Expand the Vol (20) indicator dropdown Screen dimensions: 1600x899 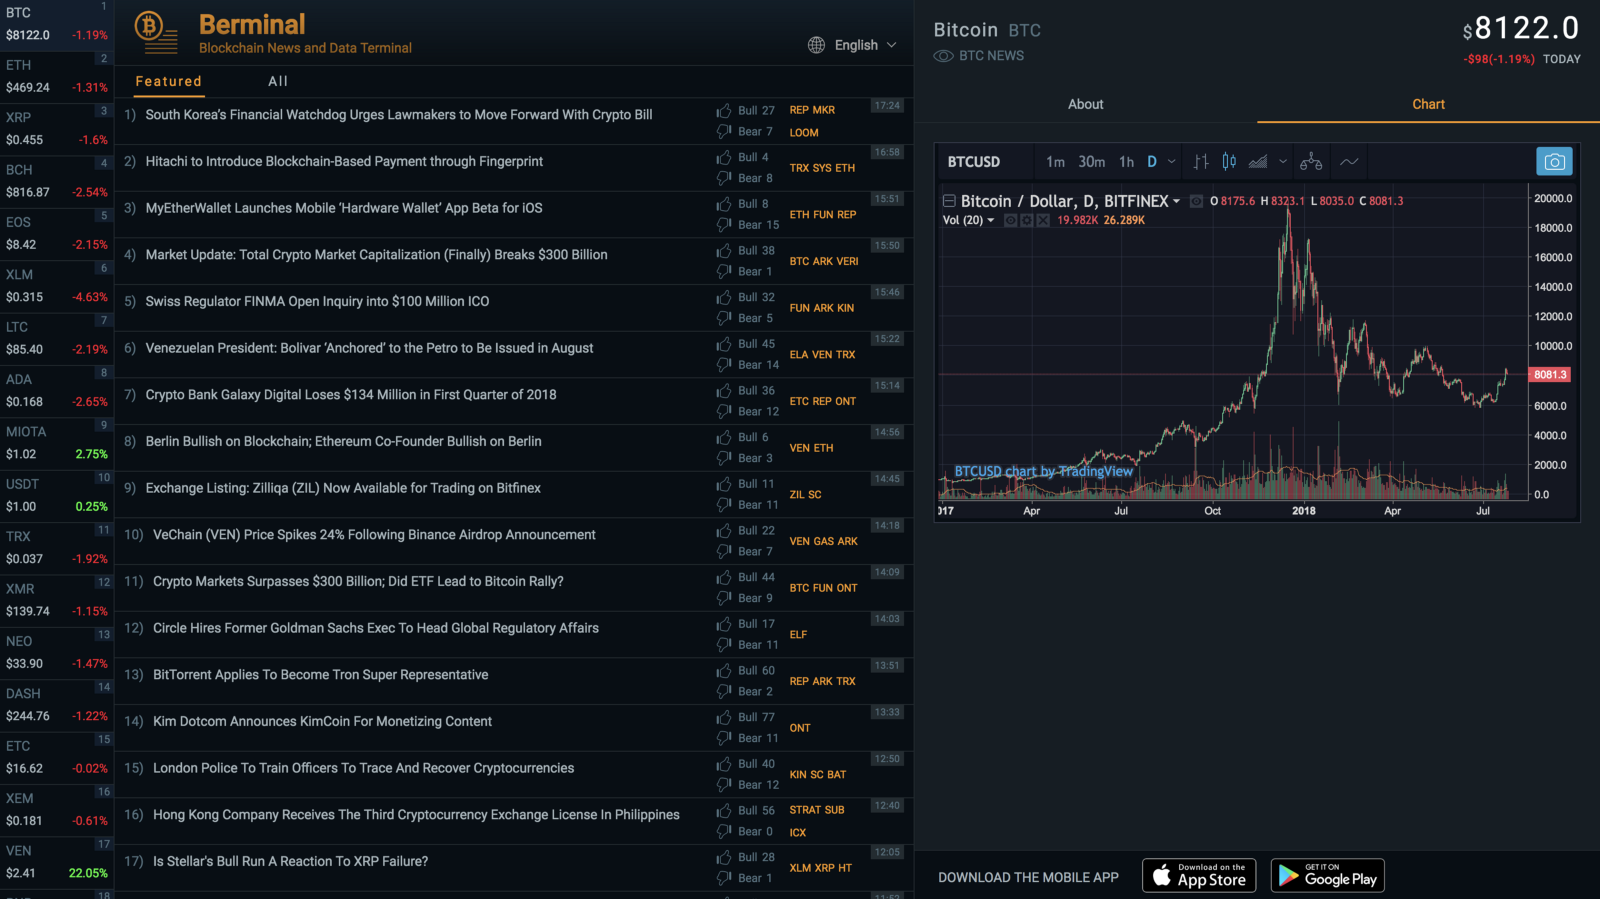click(x=991, y=220)
